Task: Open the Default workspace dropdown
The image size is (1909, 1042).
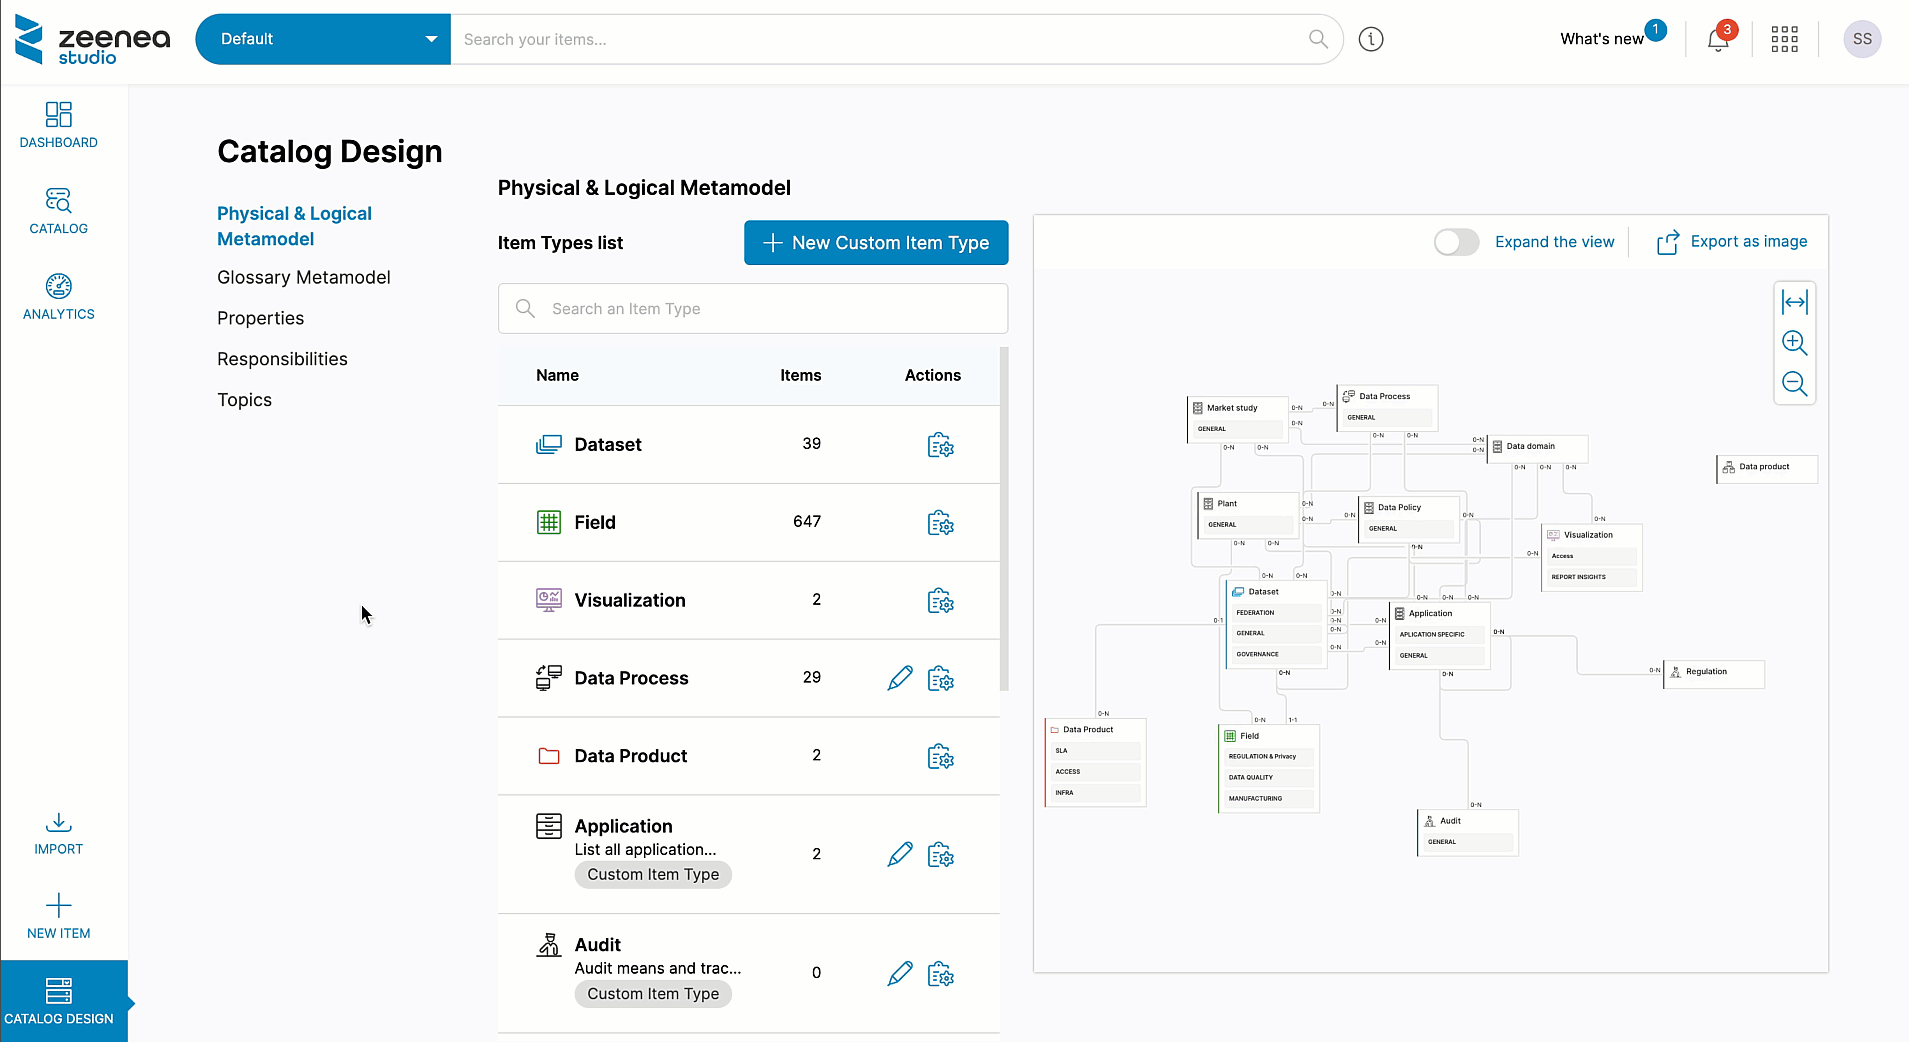Action: pos(322,39)
